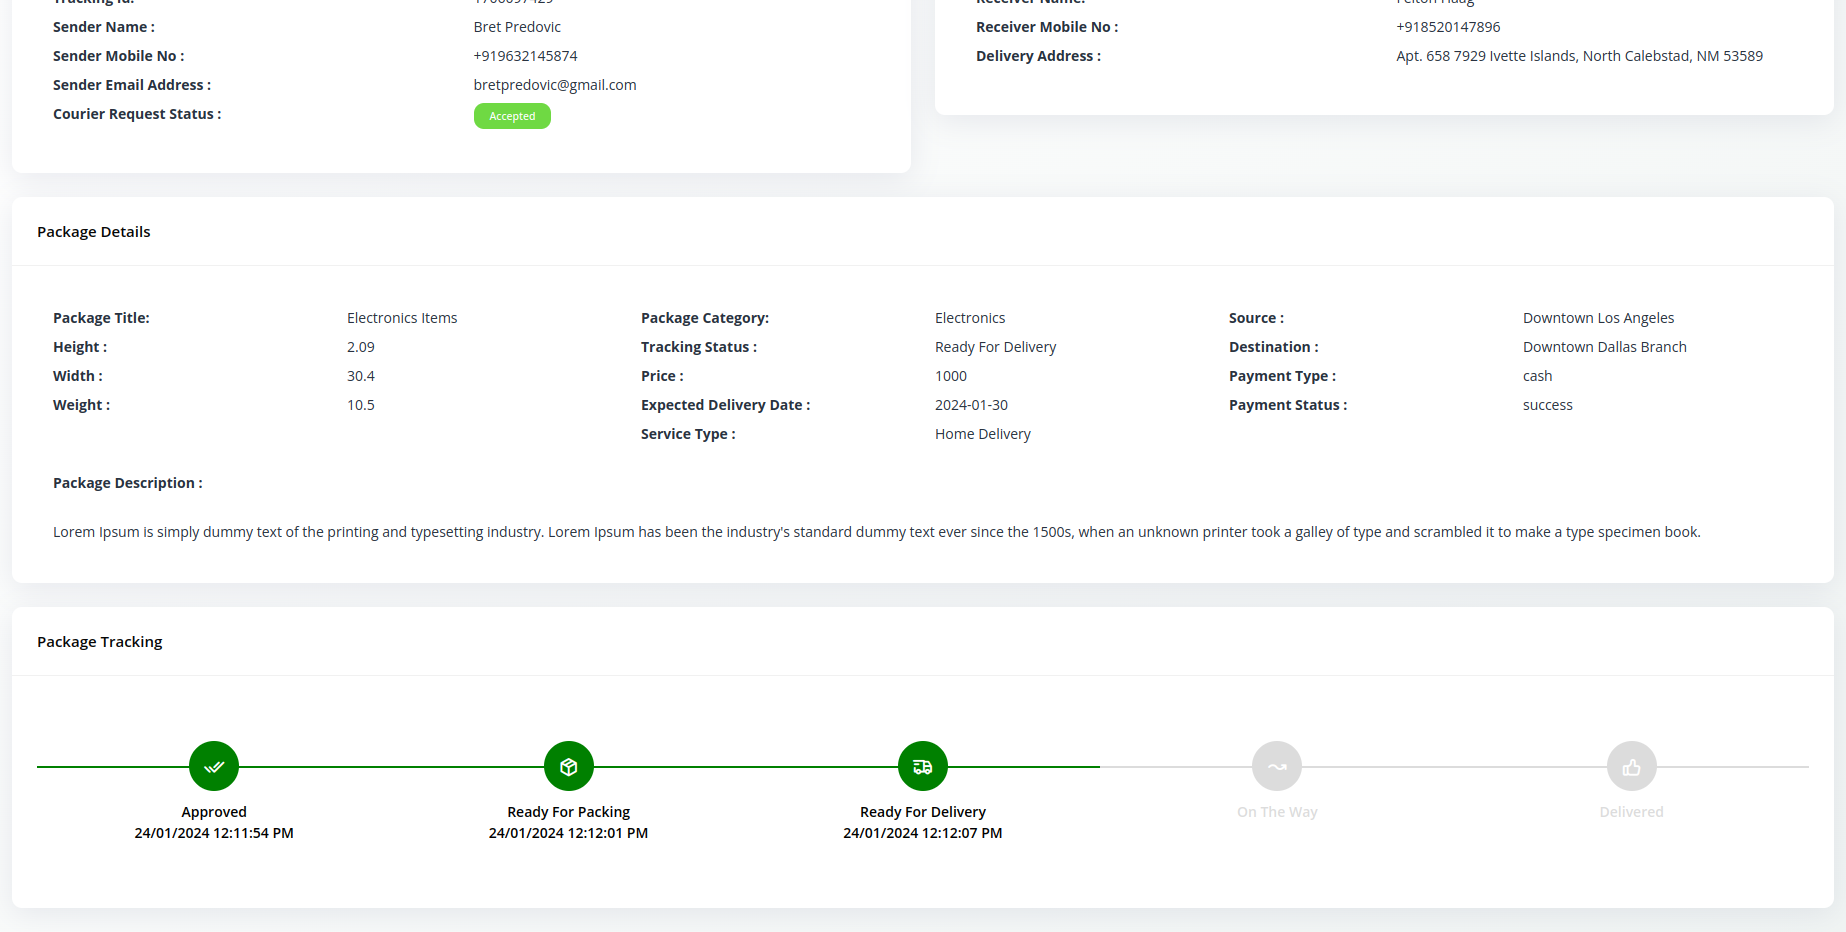Viewport: 1846px width, 932px height.
Task: Click the Downtown Dallas Branch destination value
Action: click(x=1604, y=347)
